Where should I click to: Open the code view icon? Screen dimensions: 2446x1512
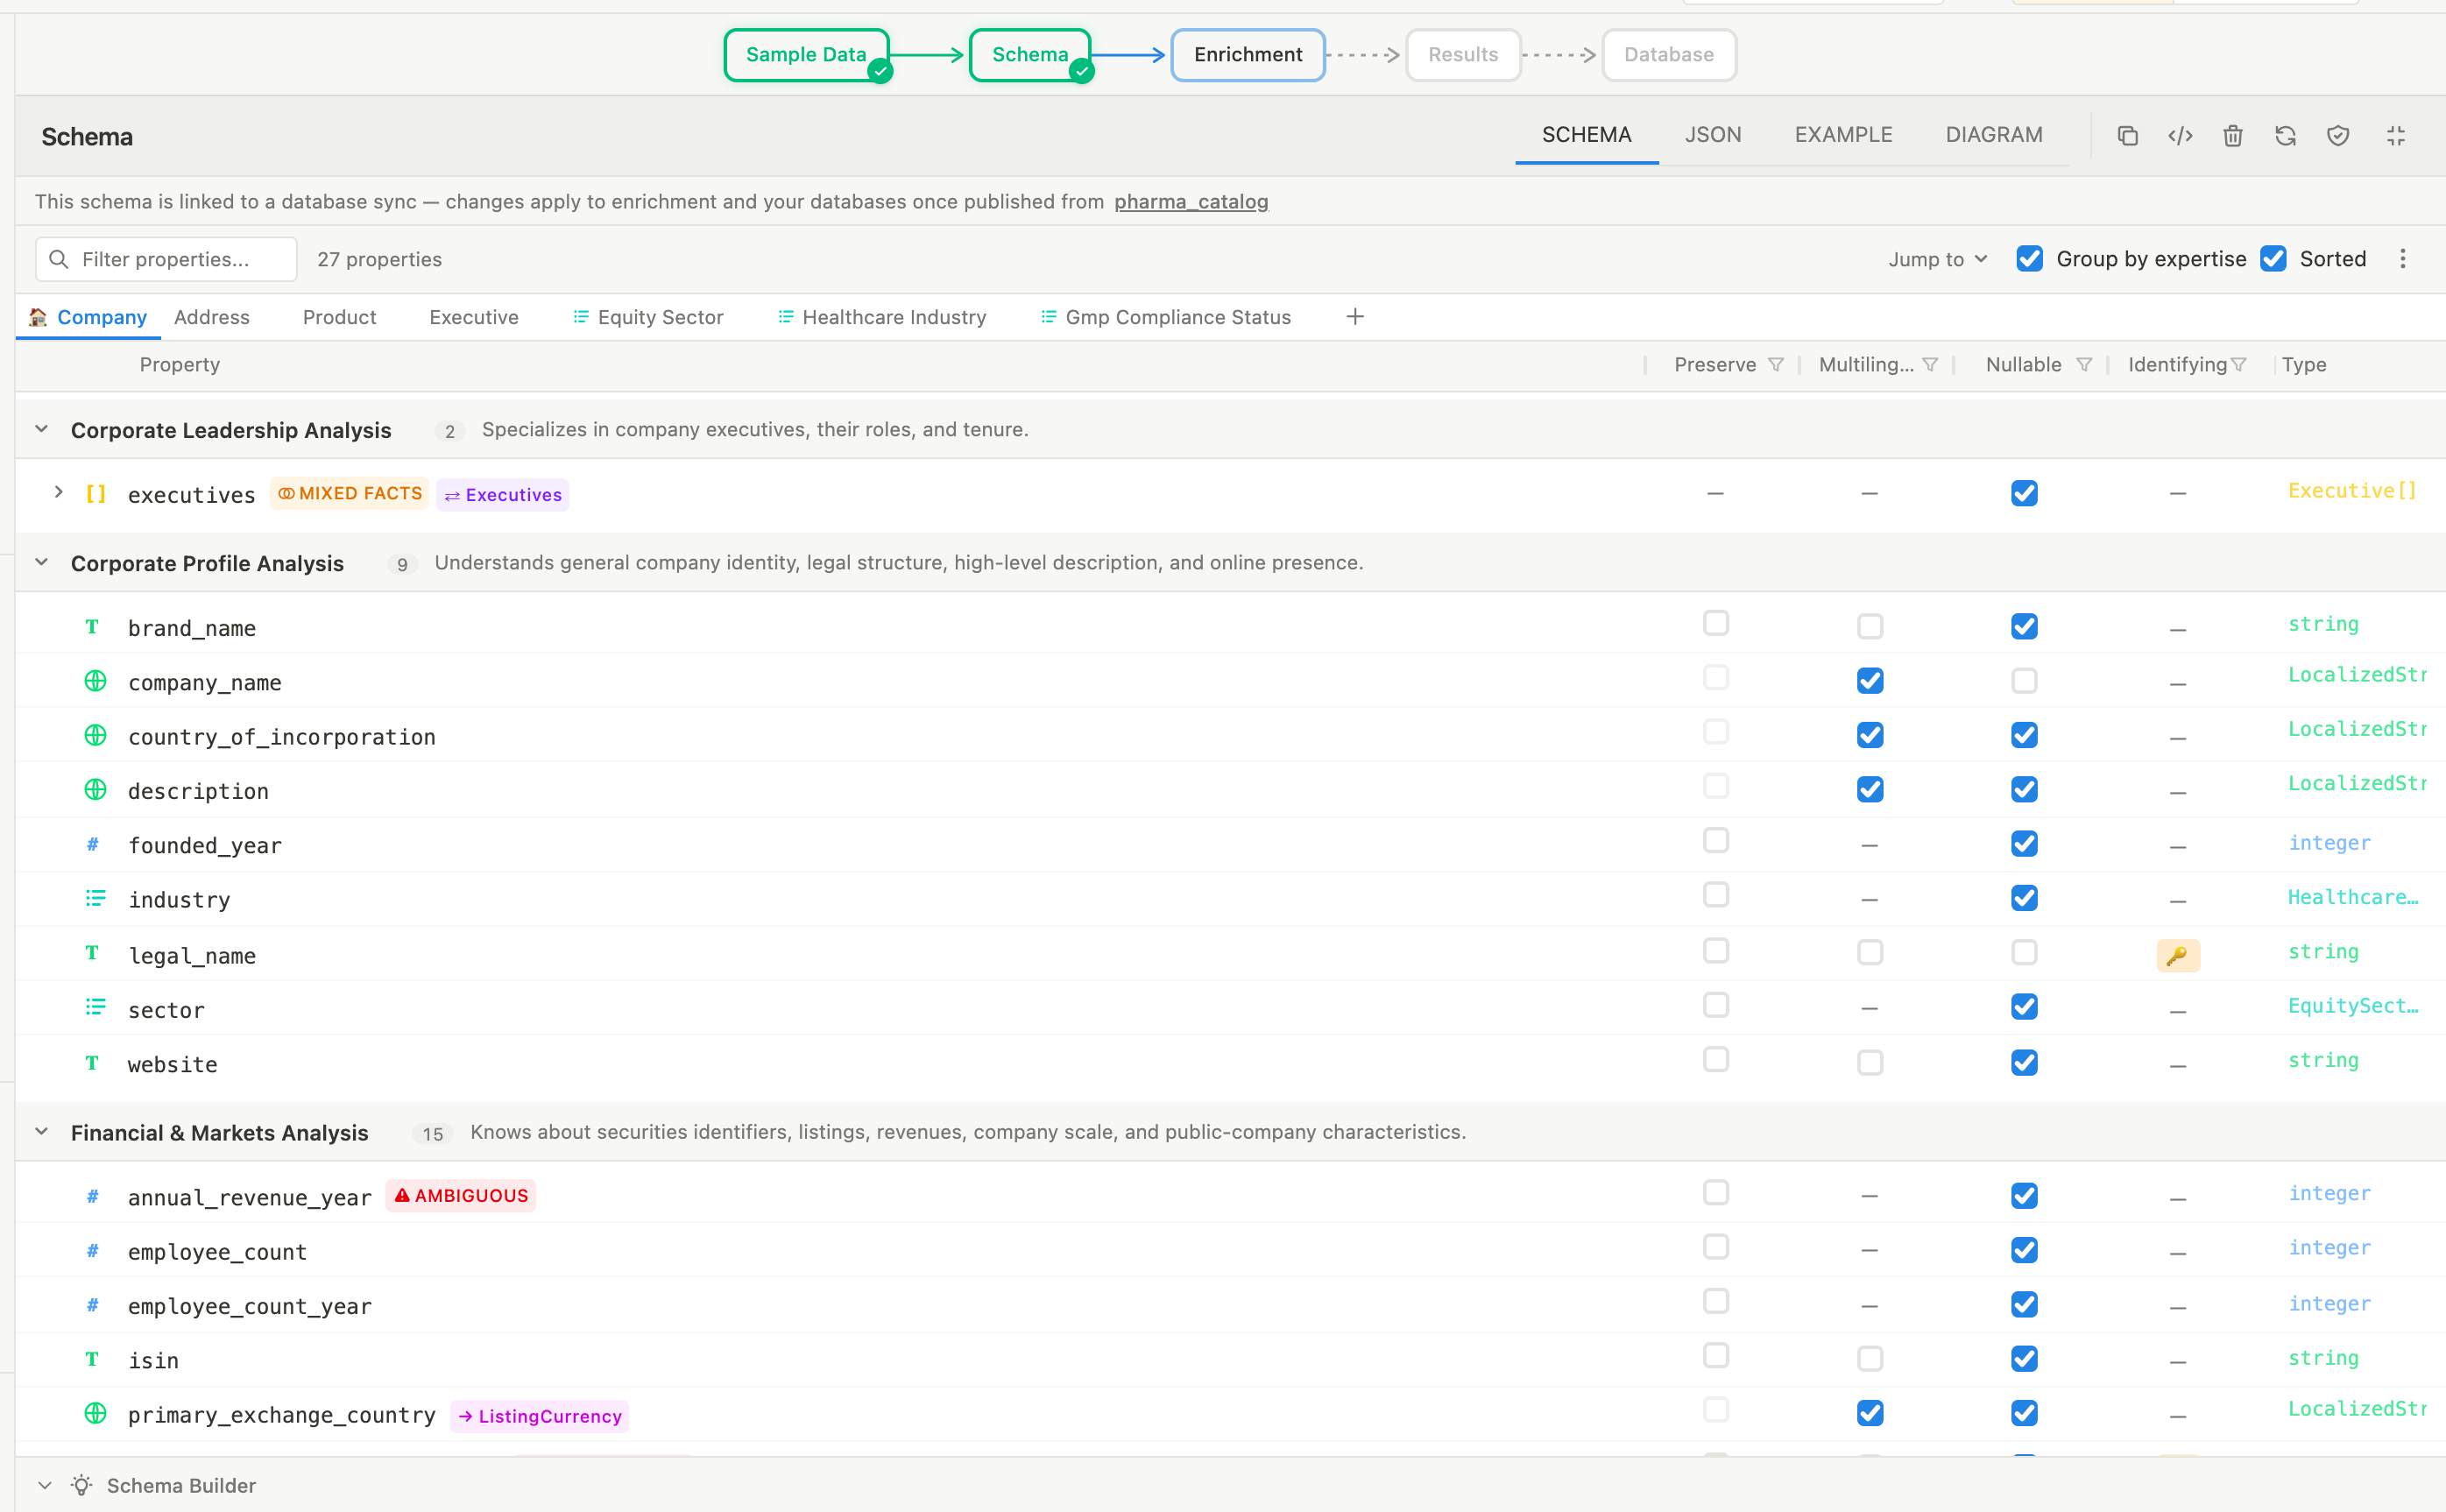(x=2180, y=135)
